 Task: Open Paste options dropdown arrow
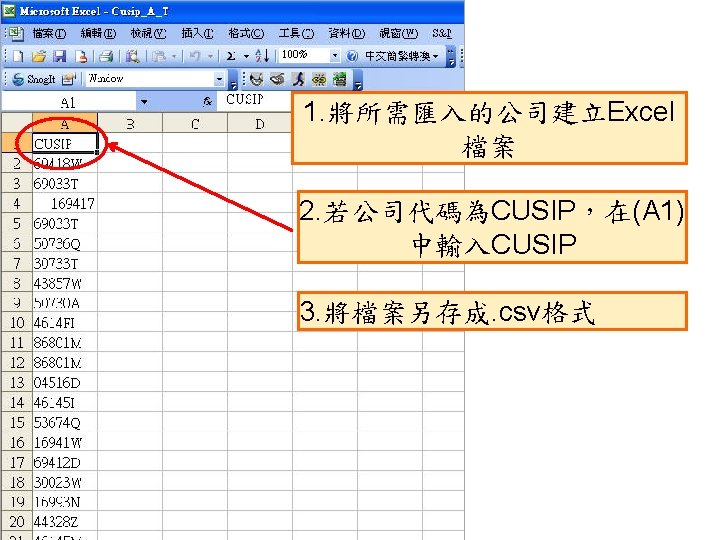(174, 56)
